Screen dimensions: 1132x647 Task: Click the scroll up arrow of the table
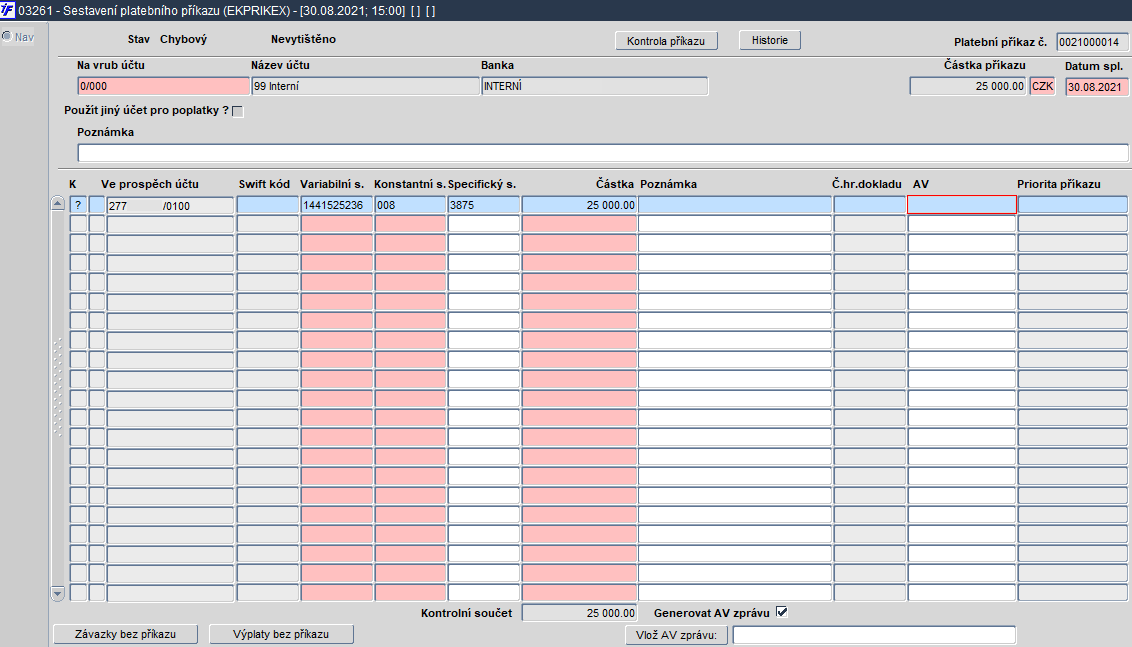(58, 204)
